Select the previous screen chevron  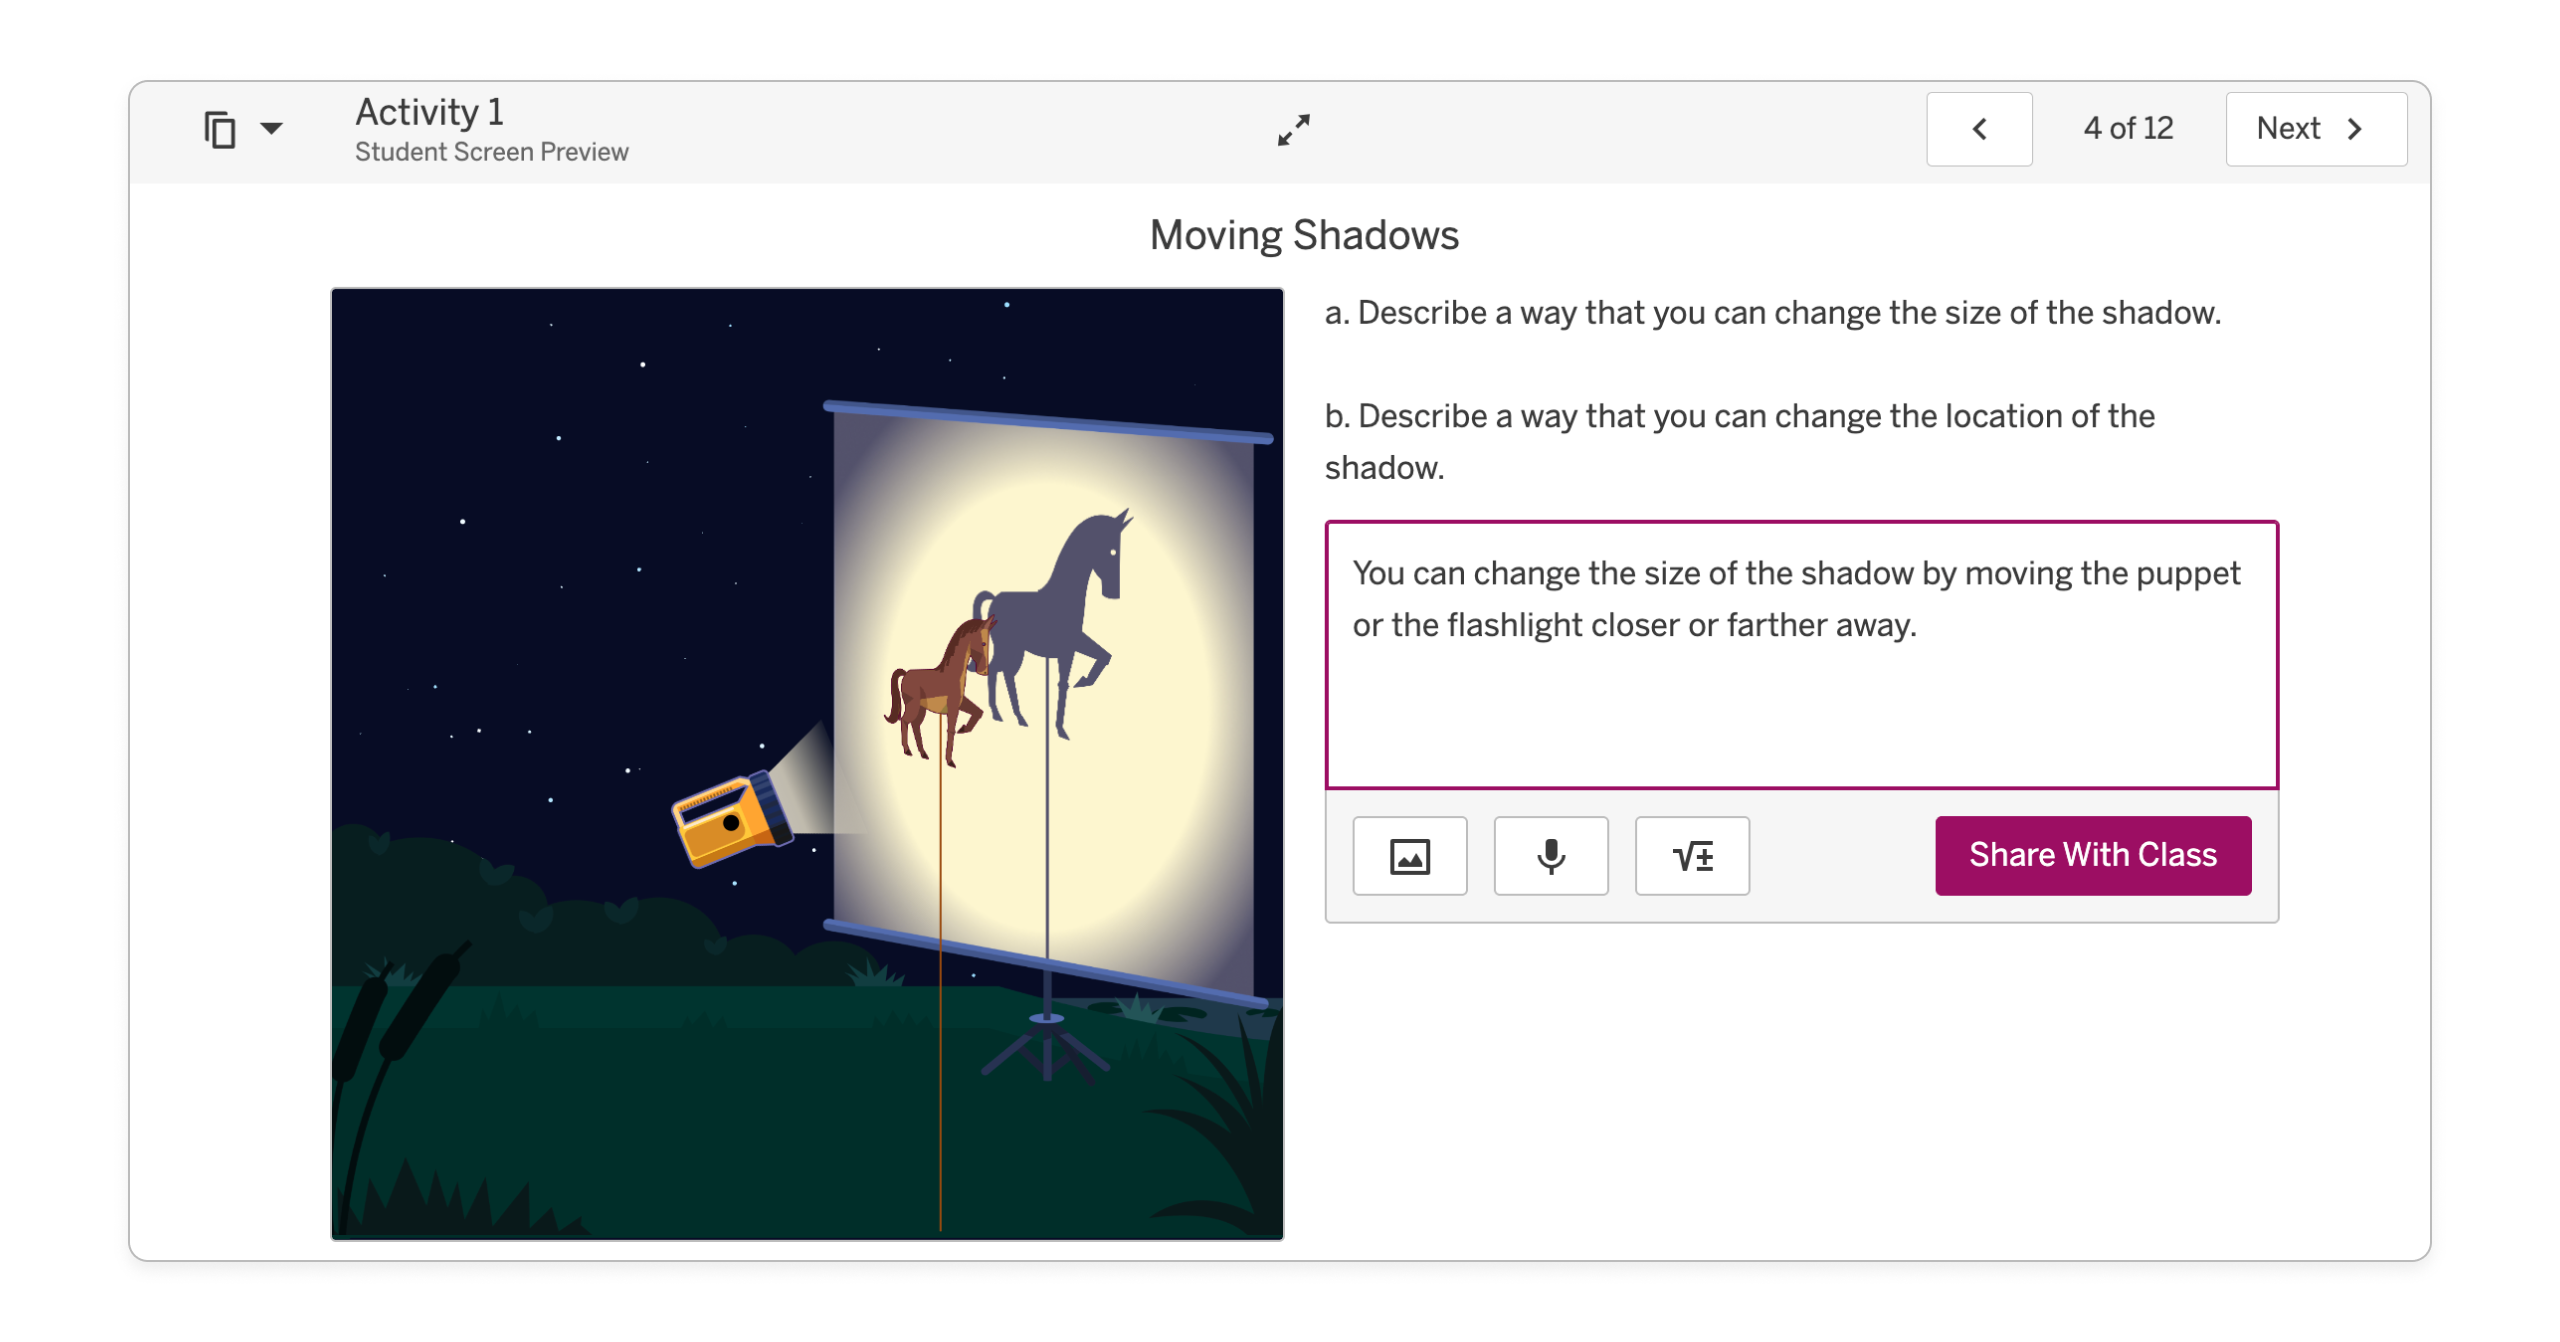click(1979, 129)
